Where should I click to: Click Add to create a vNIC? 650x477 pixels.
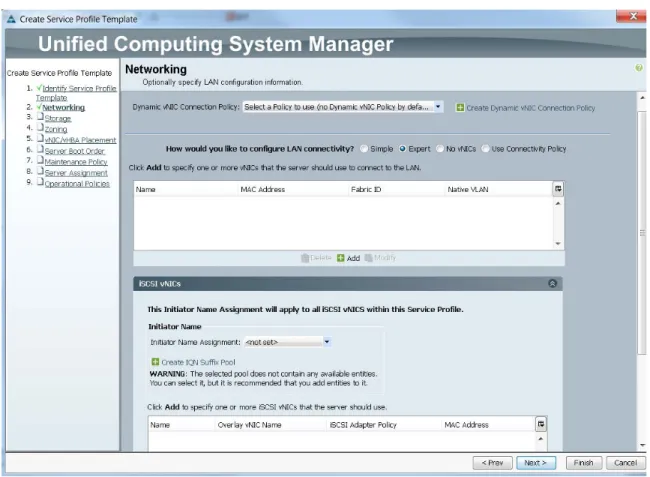[349, 258]
